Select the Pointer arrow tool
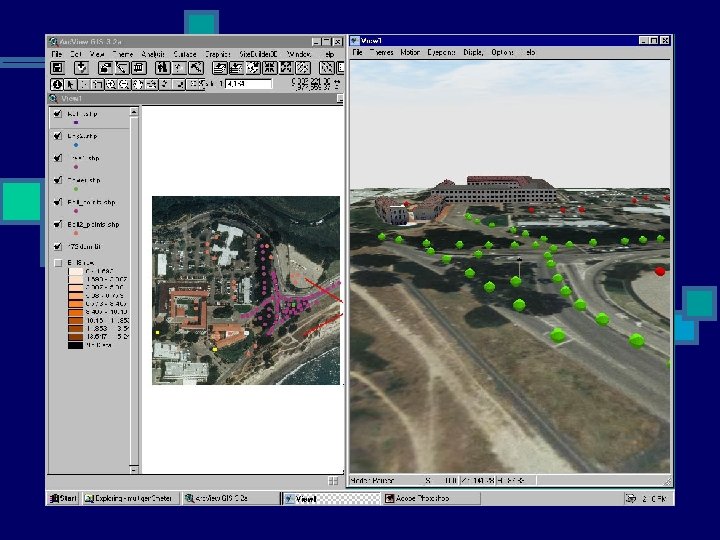This screenshot has width=720, height=540. click(x=72, y=84)
